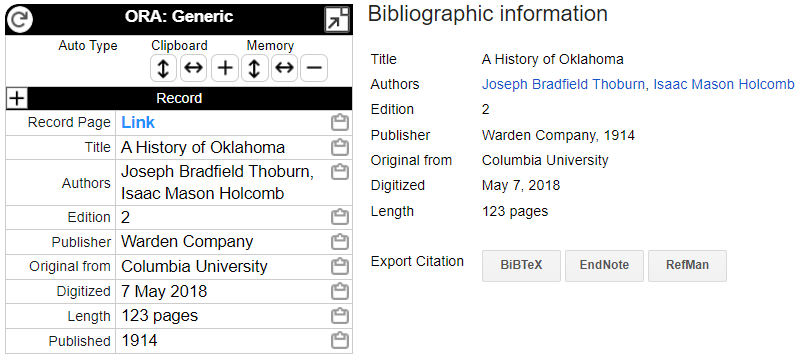Image resolution: width=800 pixels, height=360 pixels.
Task: Click the Memory vertical arrows button
Action: click(255, 68)
